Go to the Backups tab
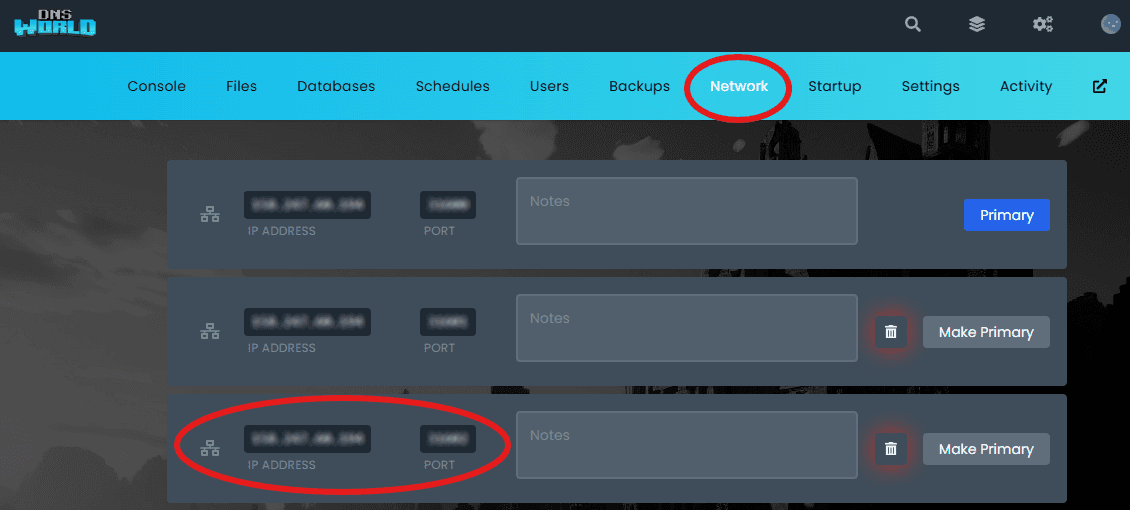This screenshot has height=510, width=1130. point(639,86)
